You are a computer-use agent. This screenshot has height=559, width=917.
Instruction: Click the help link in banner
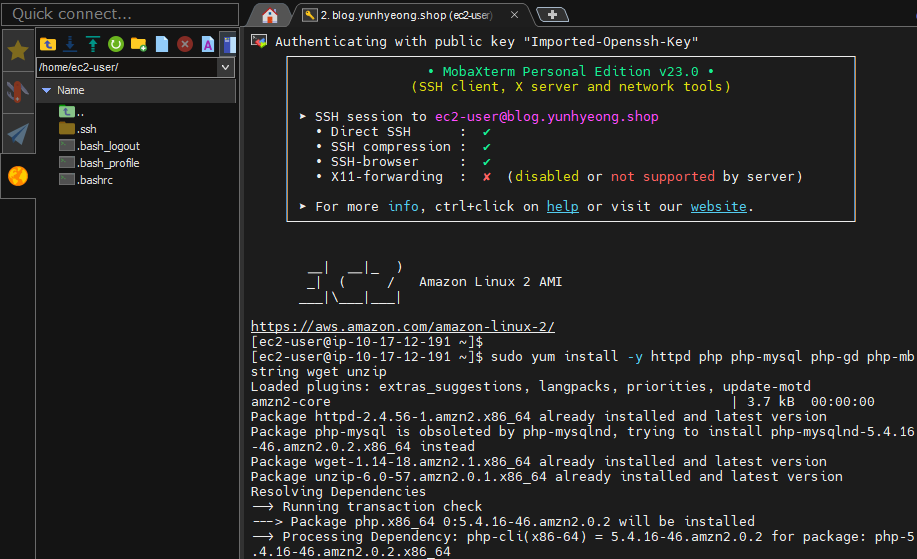click(562, 206)
